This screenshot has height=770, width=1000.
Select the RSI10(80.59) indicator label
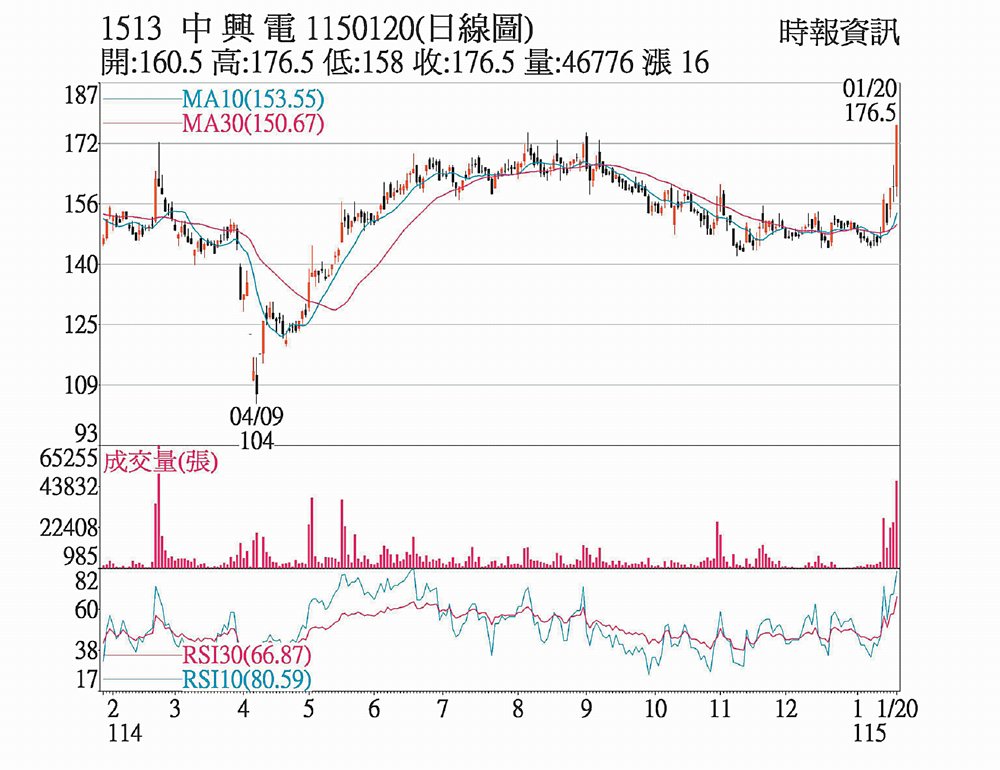pyautogui.click(x=247, y=680)
